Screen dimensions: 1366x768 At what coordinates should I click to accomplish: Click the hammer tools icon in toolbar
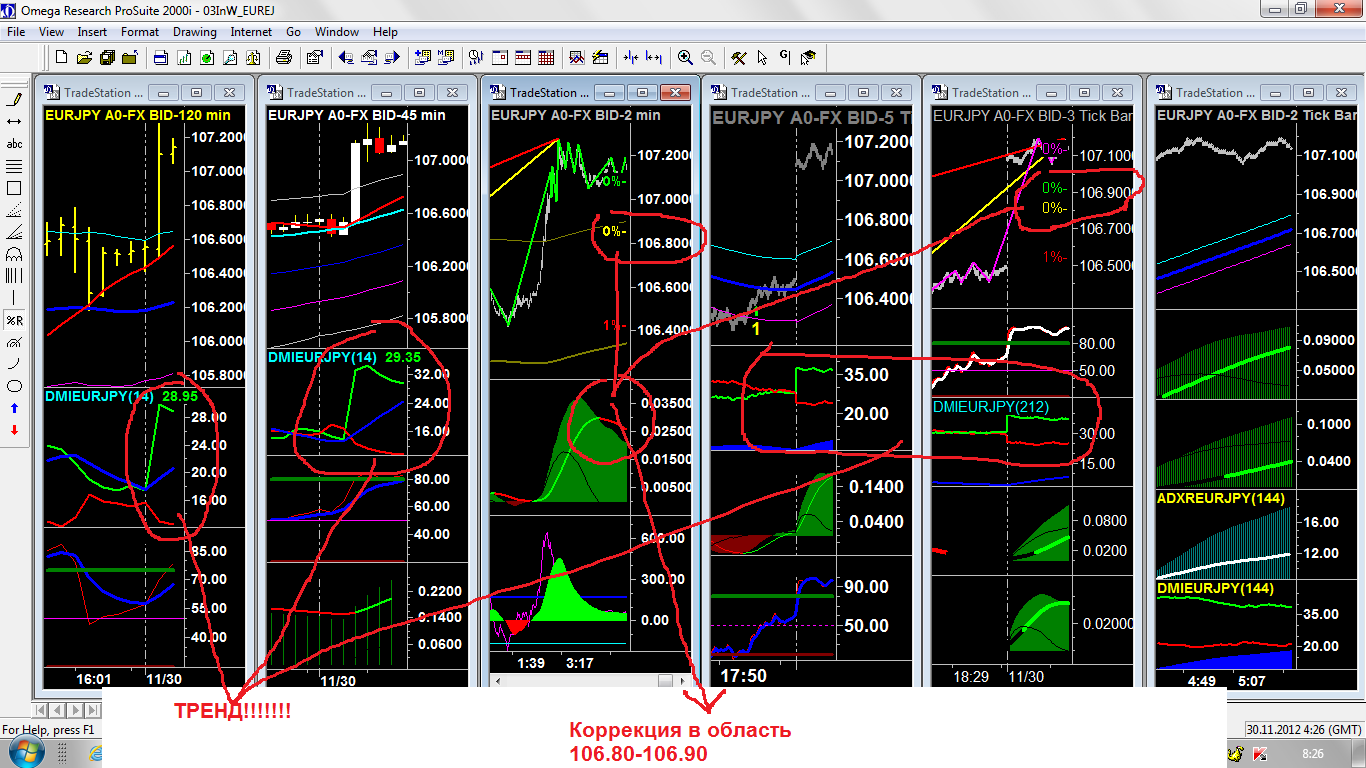coord(739,57)
